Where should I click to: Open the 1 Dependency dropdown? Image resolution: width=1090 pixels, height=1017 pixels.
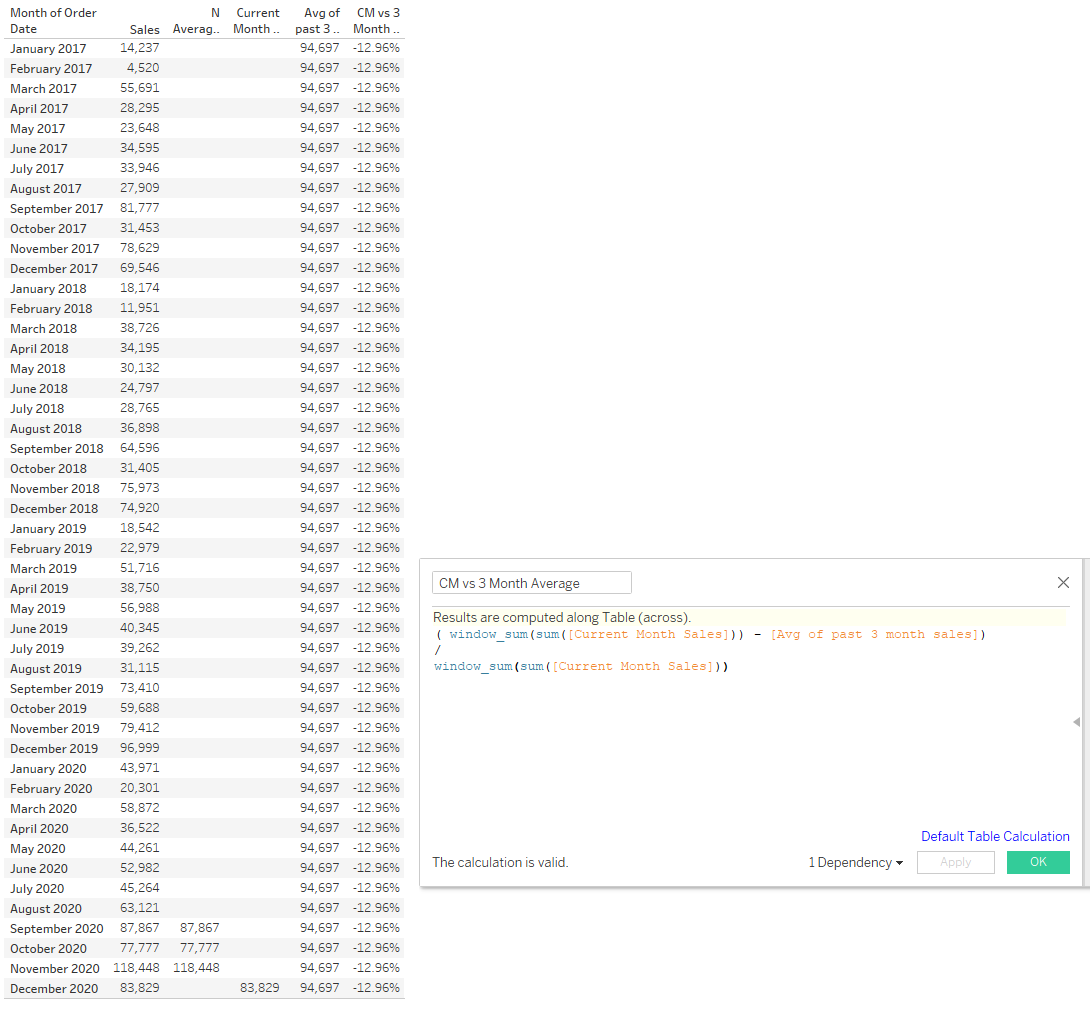click(856, 862)
